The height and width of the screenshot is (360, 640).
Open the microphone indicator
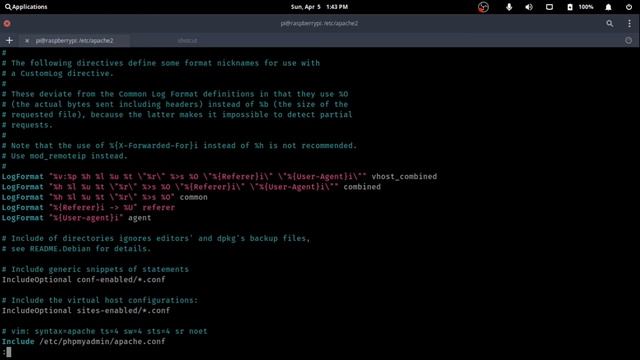pyautogui.click(x=509, y=7)
